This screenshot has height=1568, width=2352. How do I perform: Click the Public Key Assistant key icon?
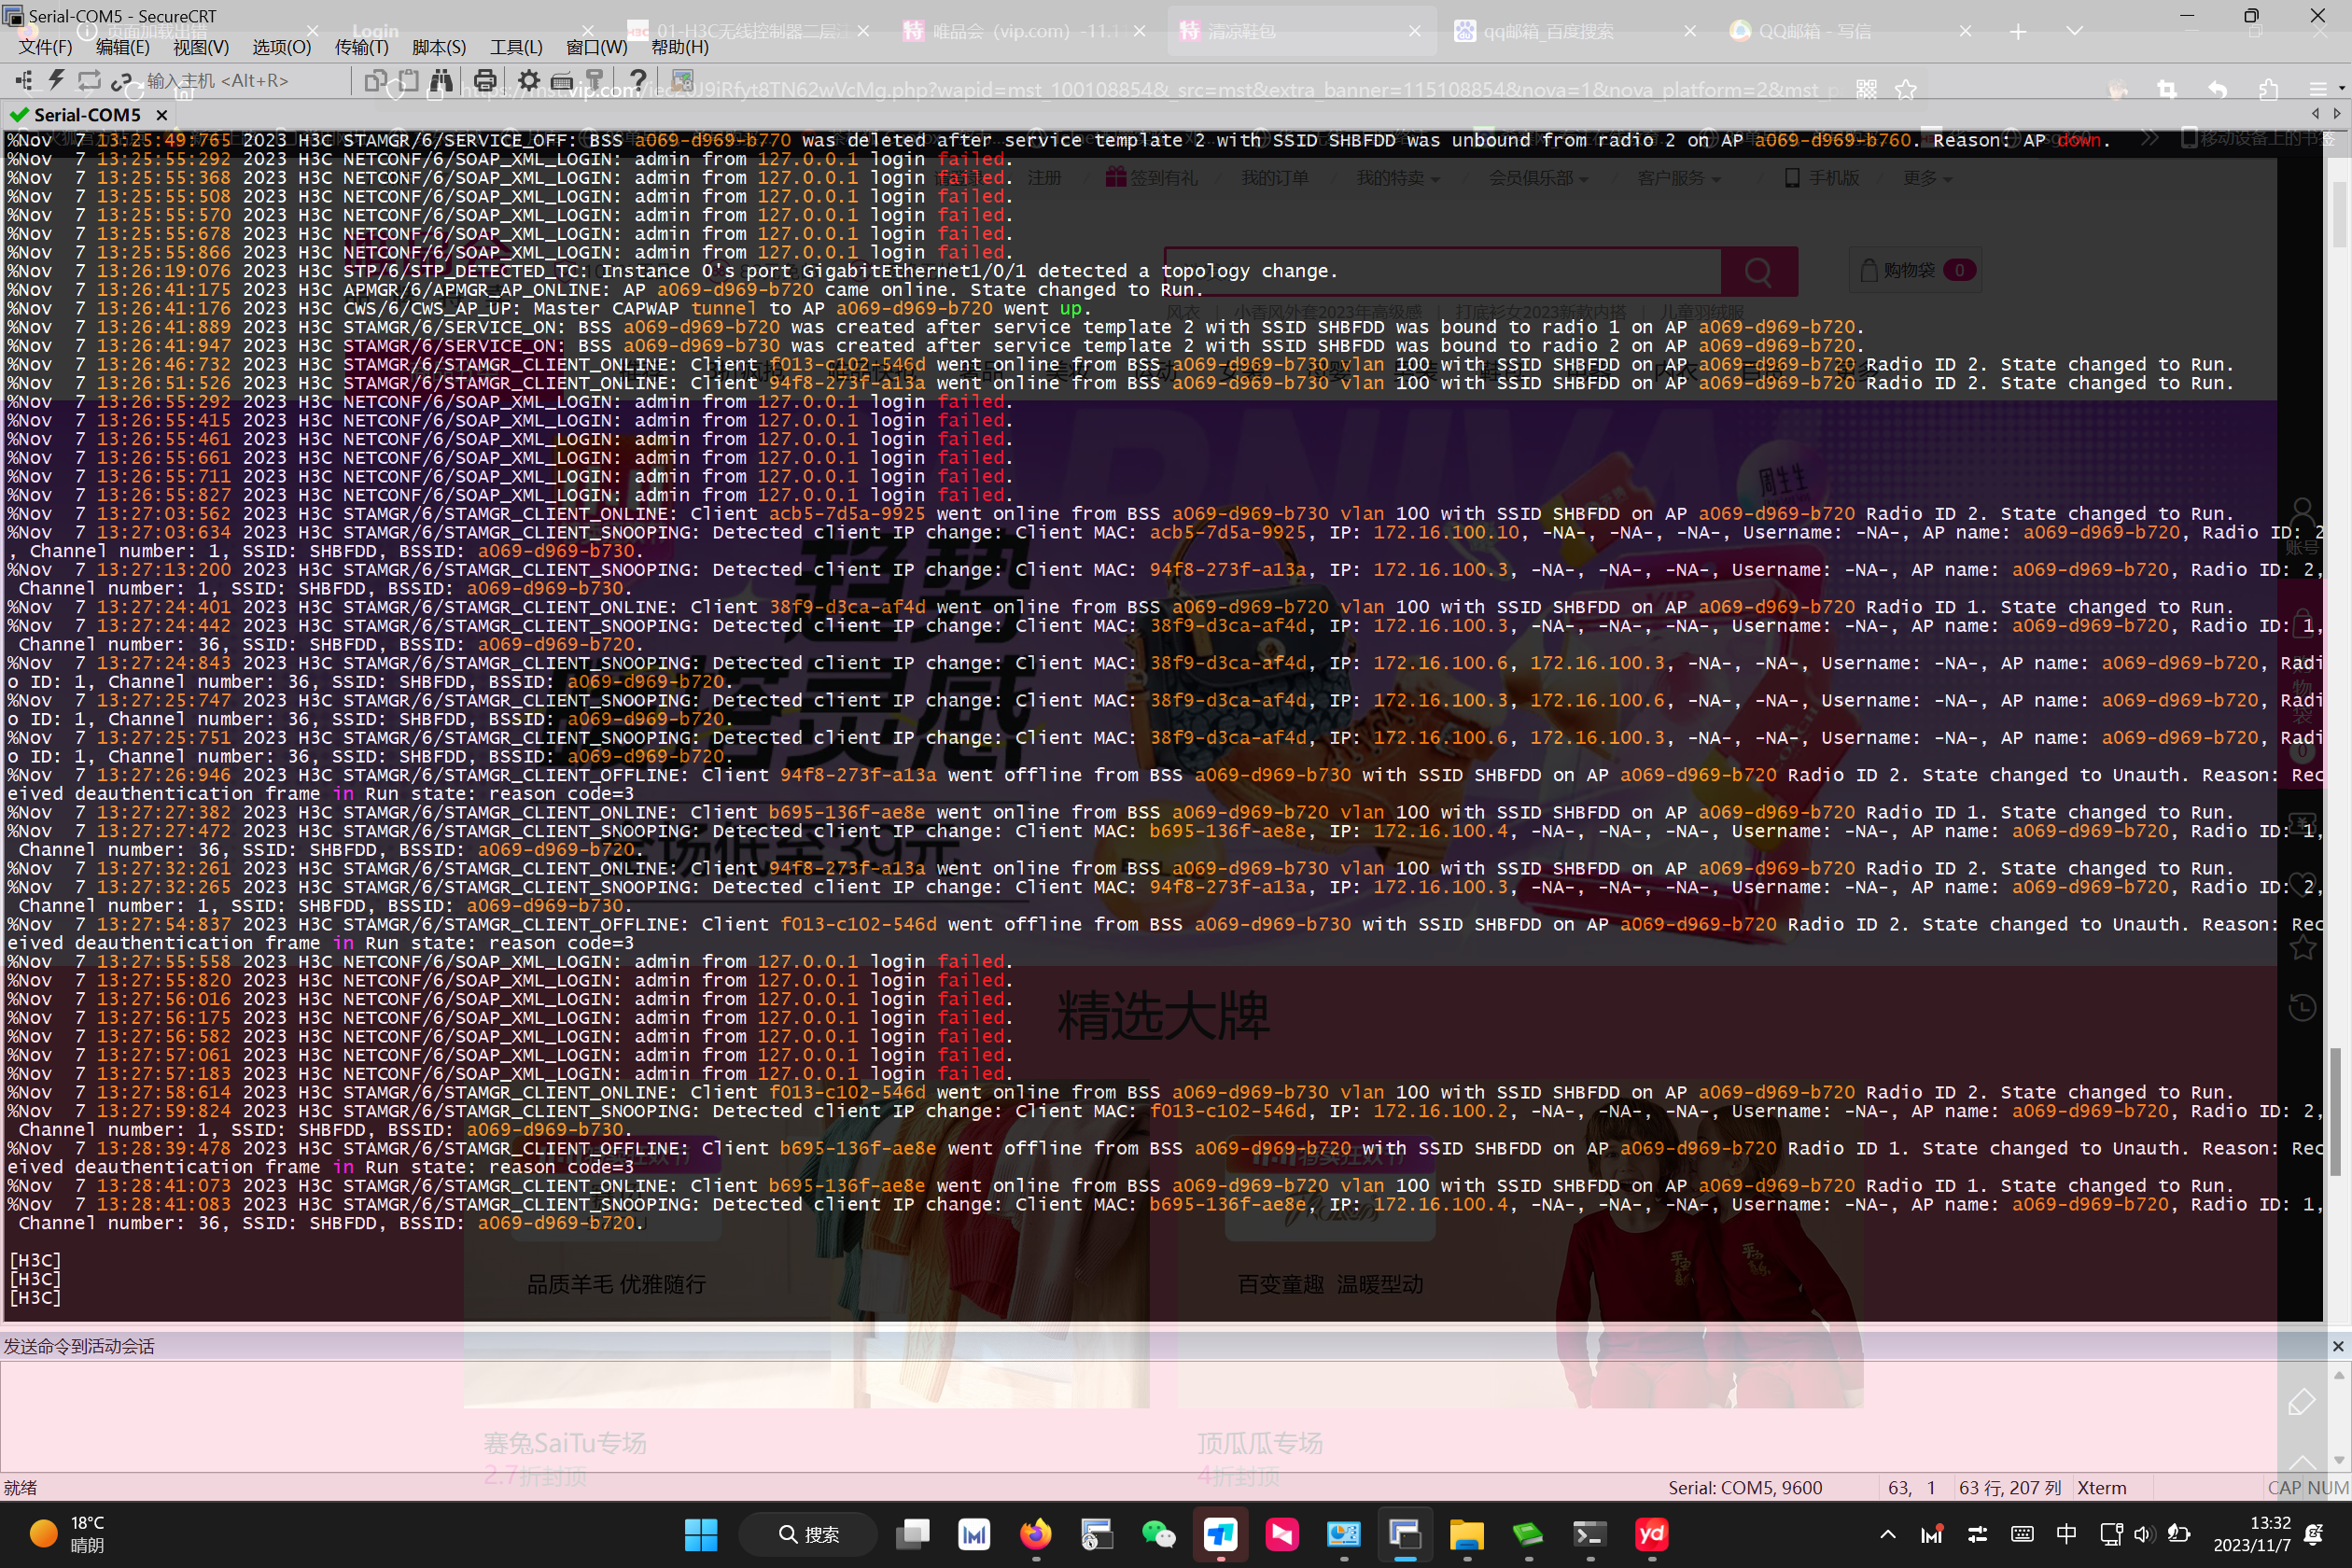click(x=595, y=80)
